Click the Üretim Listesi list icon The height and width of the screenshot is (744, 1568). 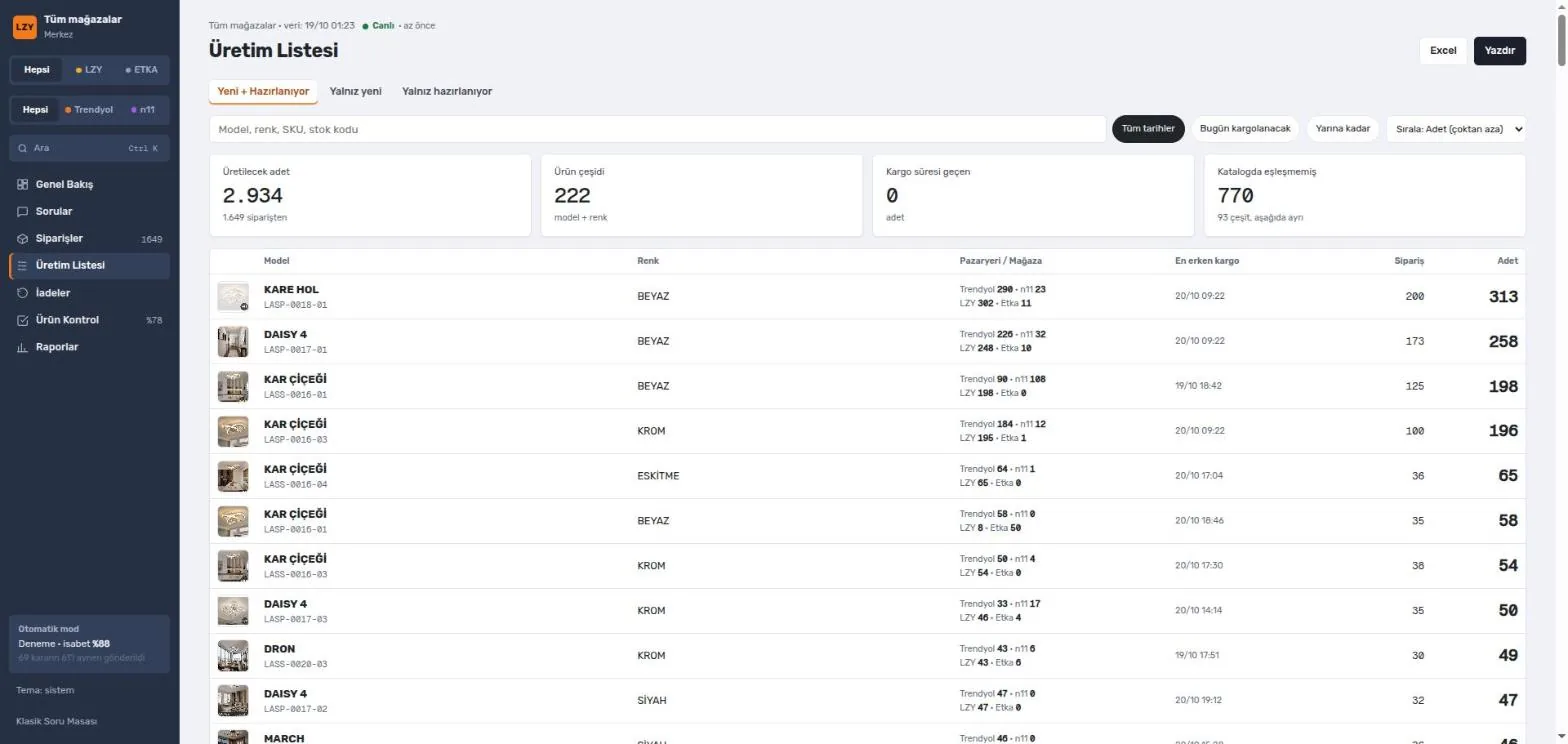pyautogui.click(x=23, y=266)
